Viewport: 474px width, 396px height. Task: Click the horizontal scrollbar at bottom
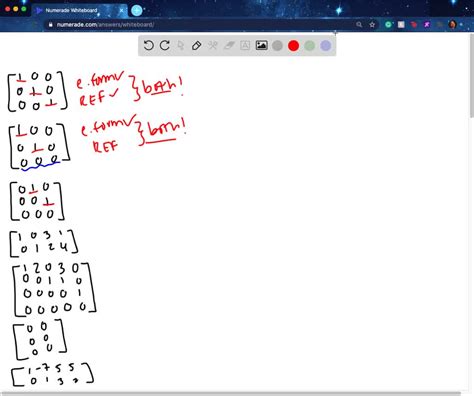[231, 394]
